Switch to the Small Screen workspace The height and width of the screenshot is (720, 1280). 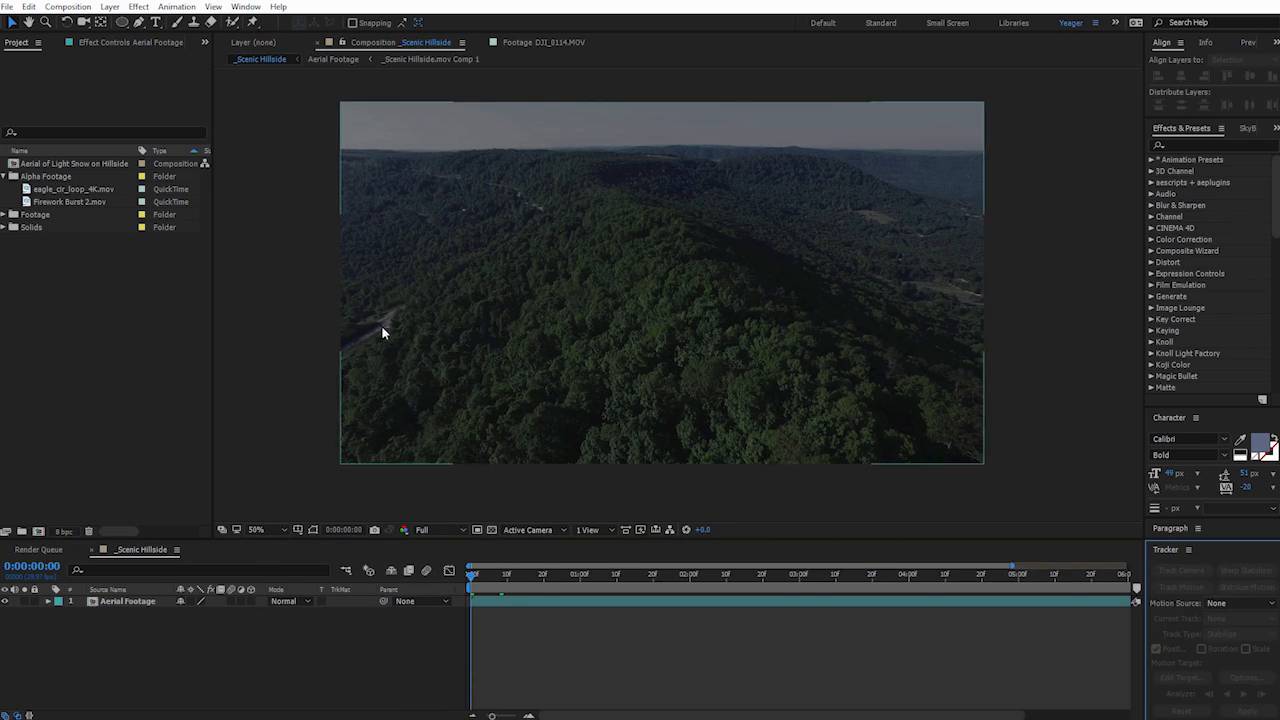point(948,23)
